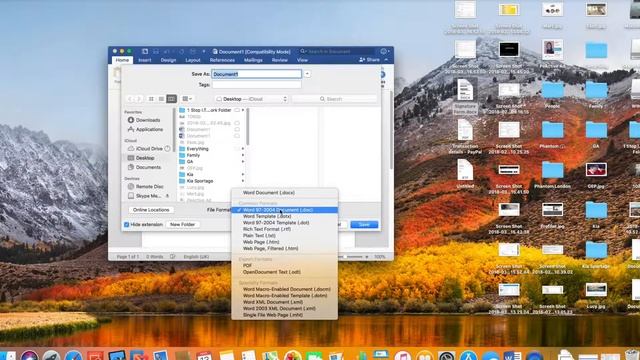Image resolution: width=640 pixels, height=360 pixels.
Task: Click the Save icon in Word's title bar
Action: tap(156, 51)
